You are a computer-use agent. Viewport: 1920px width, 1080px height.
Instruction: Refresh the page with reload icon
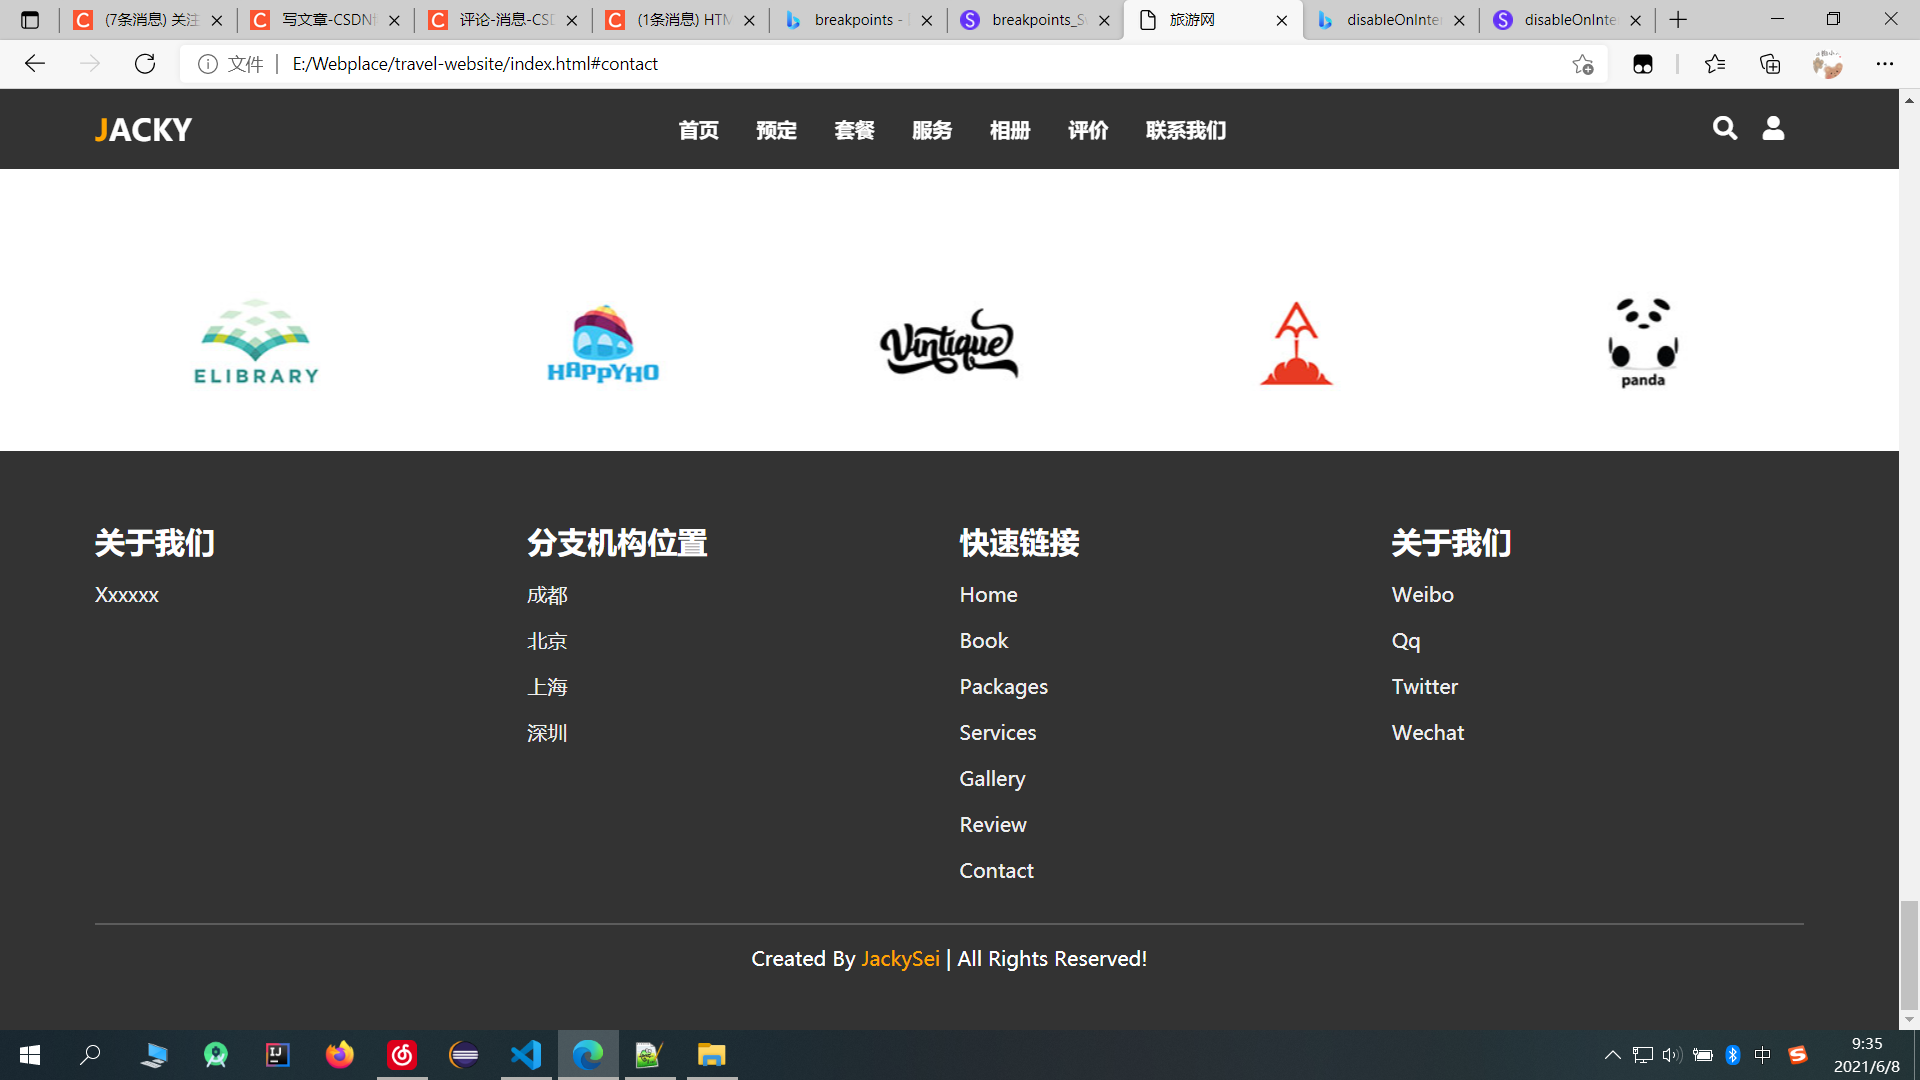pos(145,64)
